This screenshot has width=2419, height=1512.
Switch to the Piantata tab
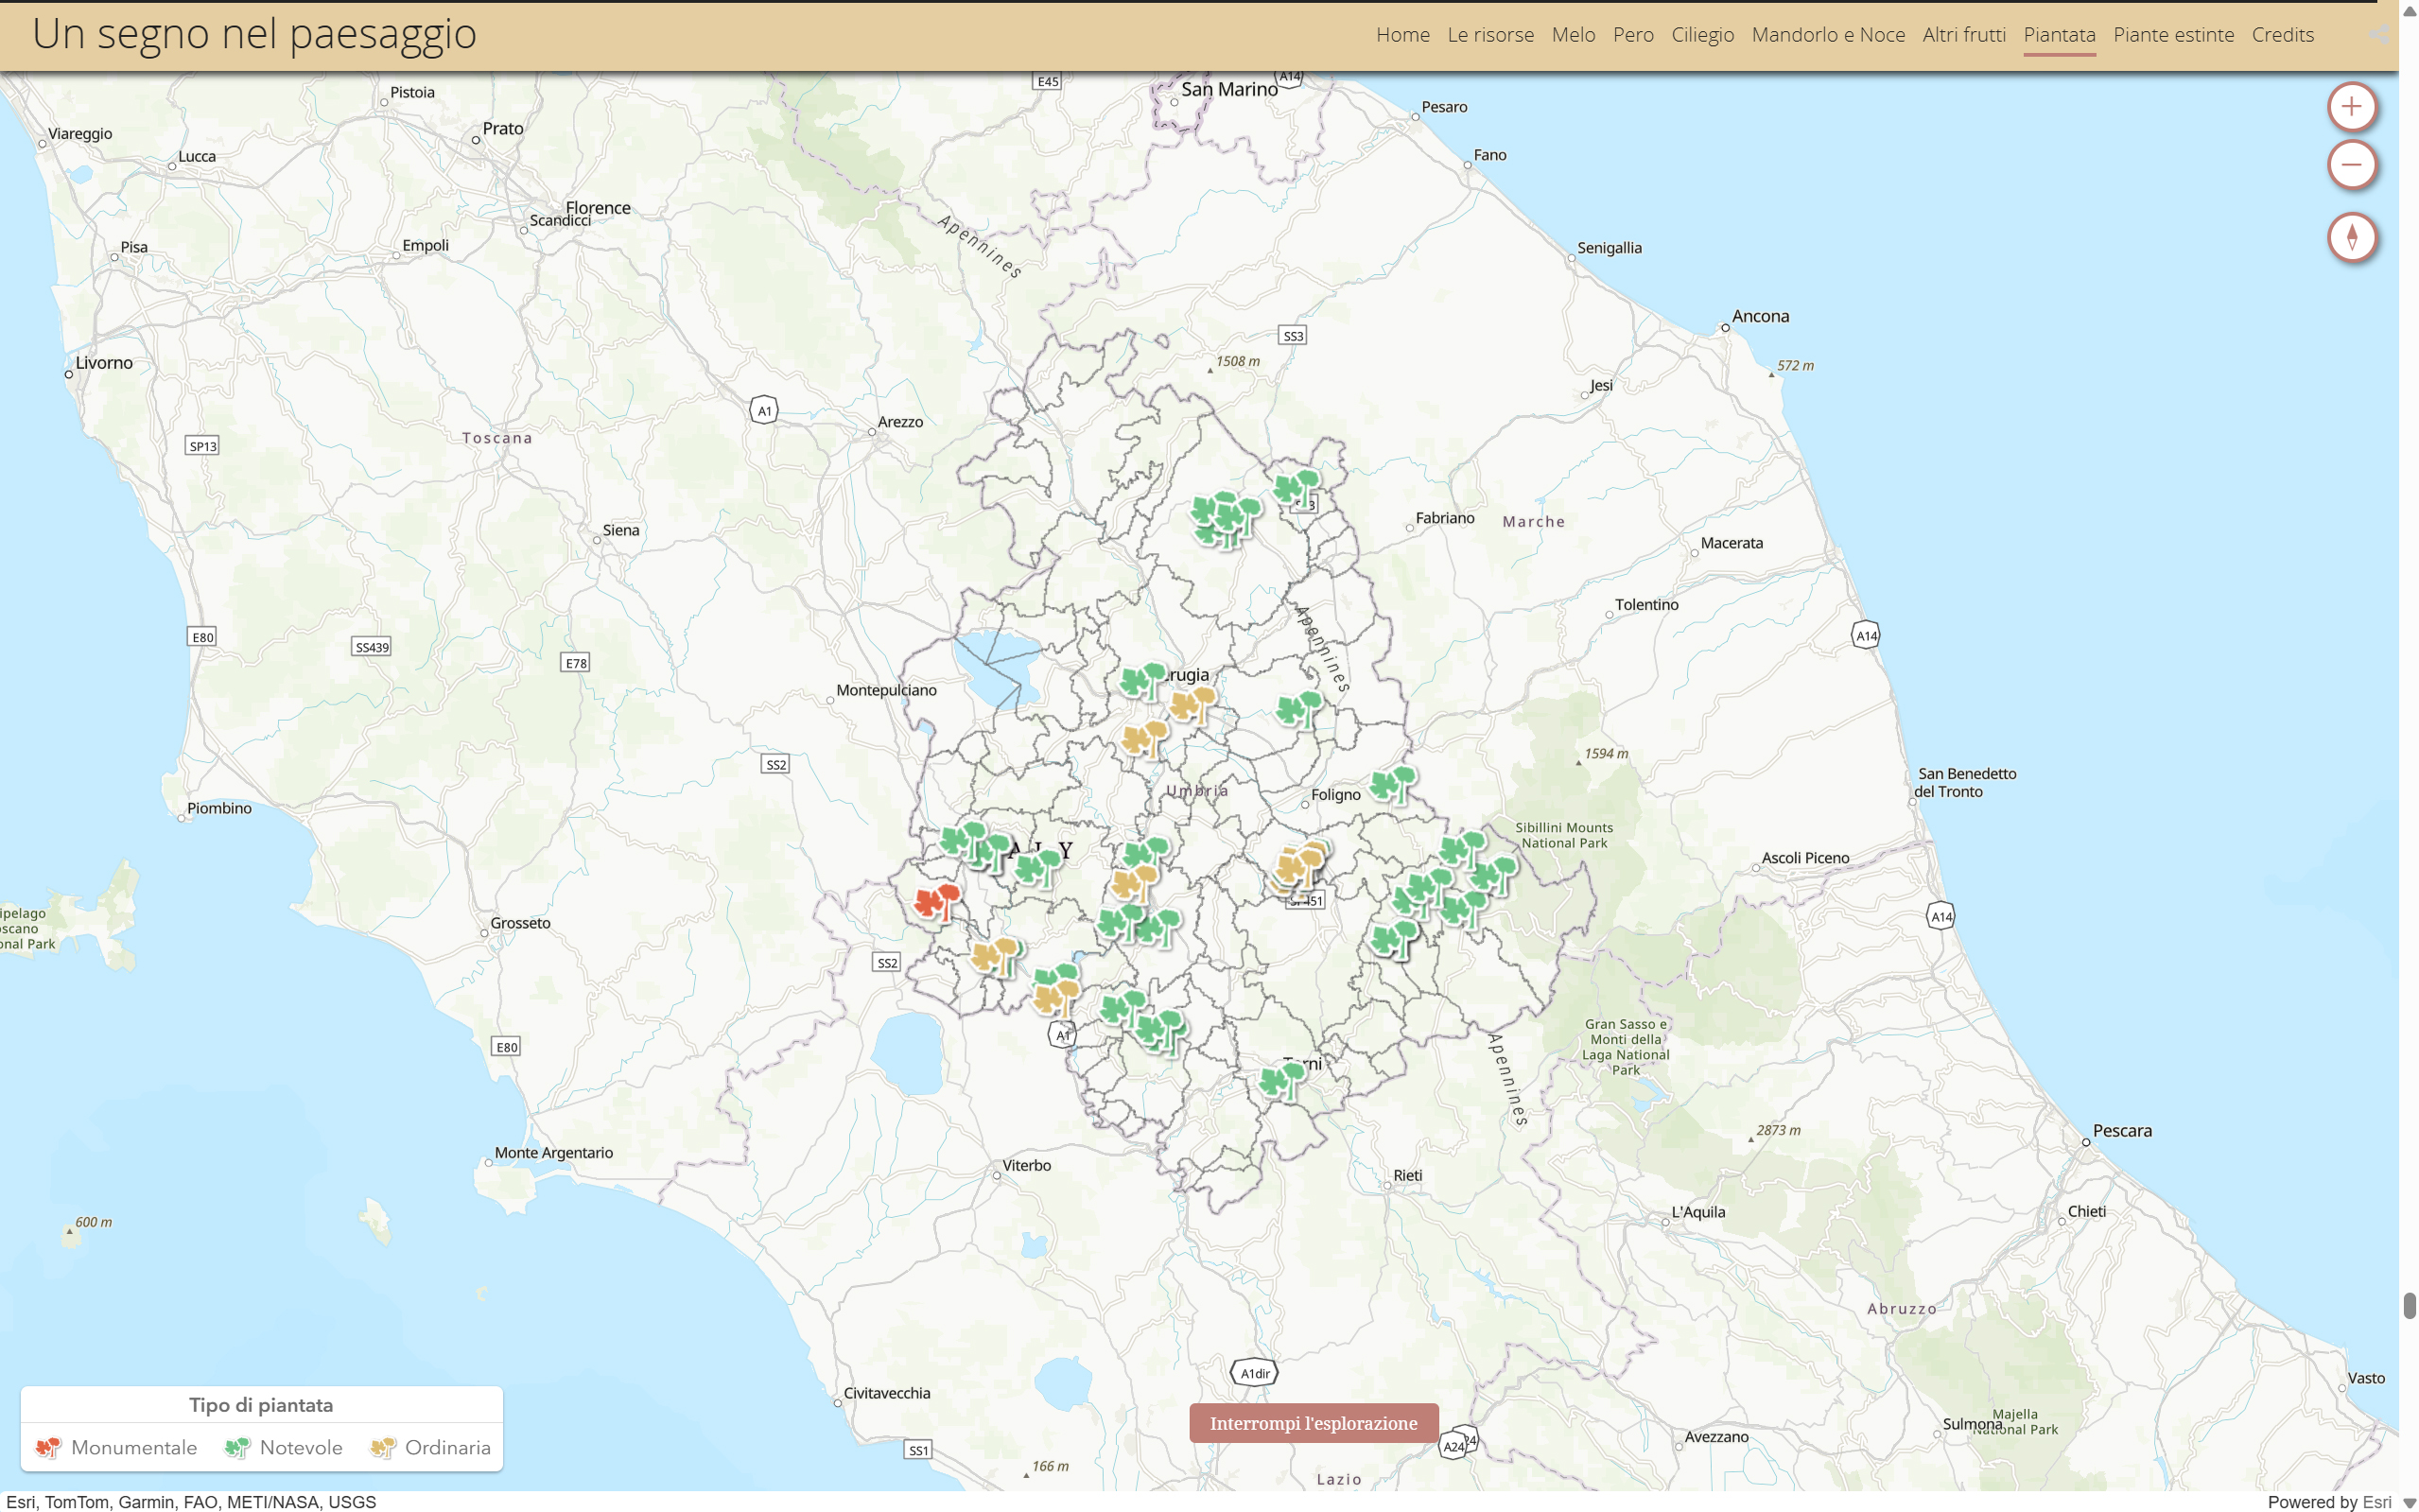click(2058, 35)
